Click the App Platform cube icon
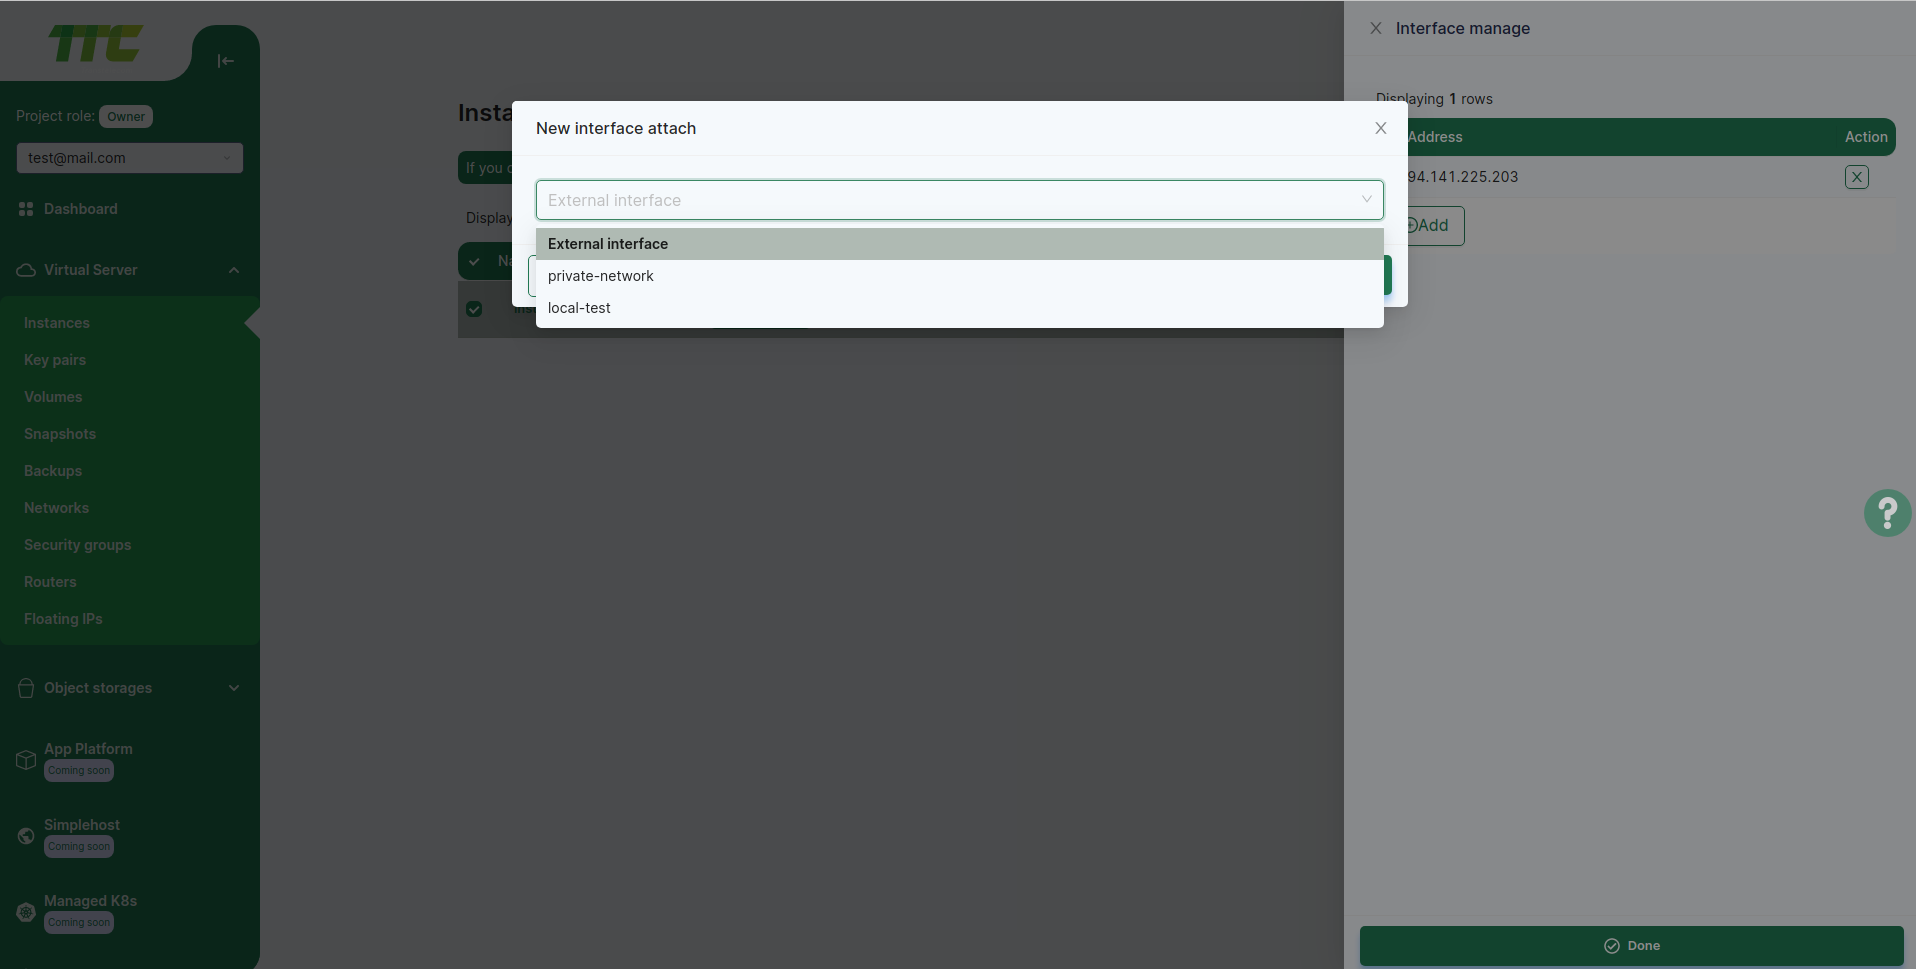 pyautogui.click(x=26, y=760)
